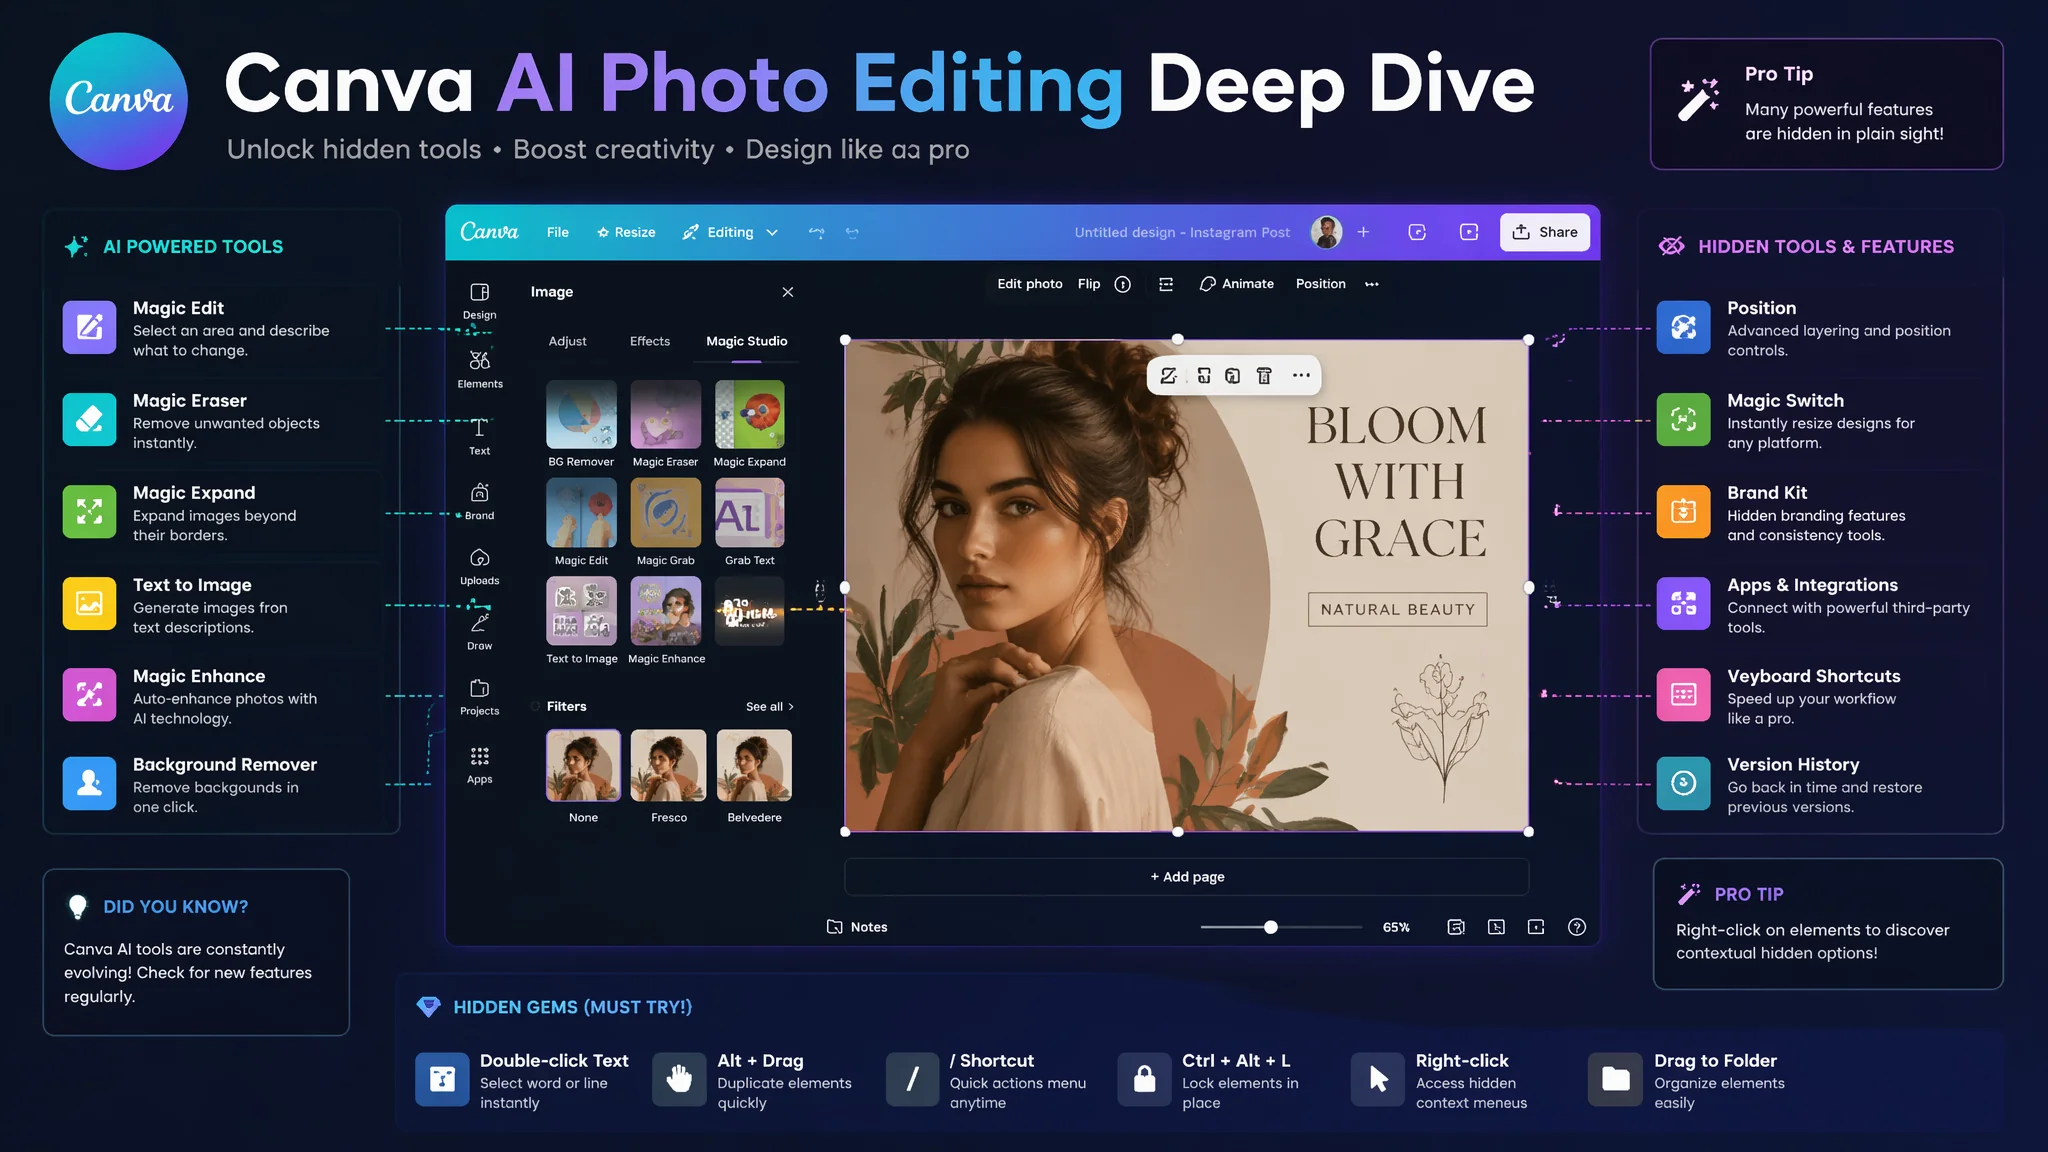Click the Untitled design title field
Image resolution: width=2048 pixels, height=1152 pixels.
pos(1182,232)
